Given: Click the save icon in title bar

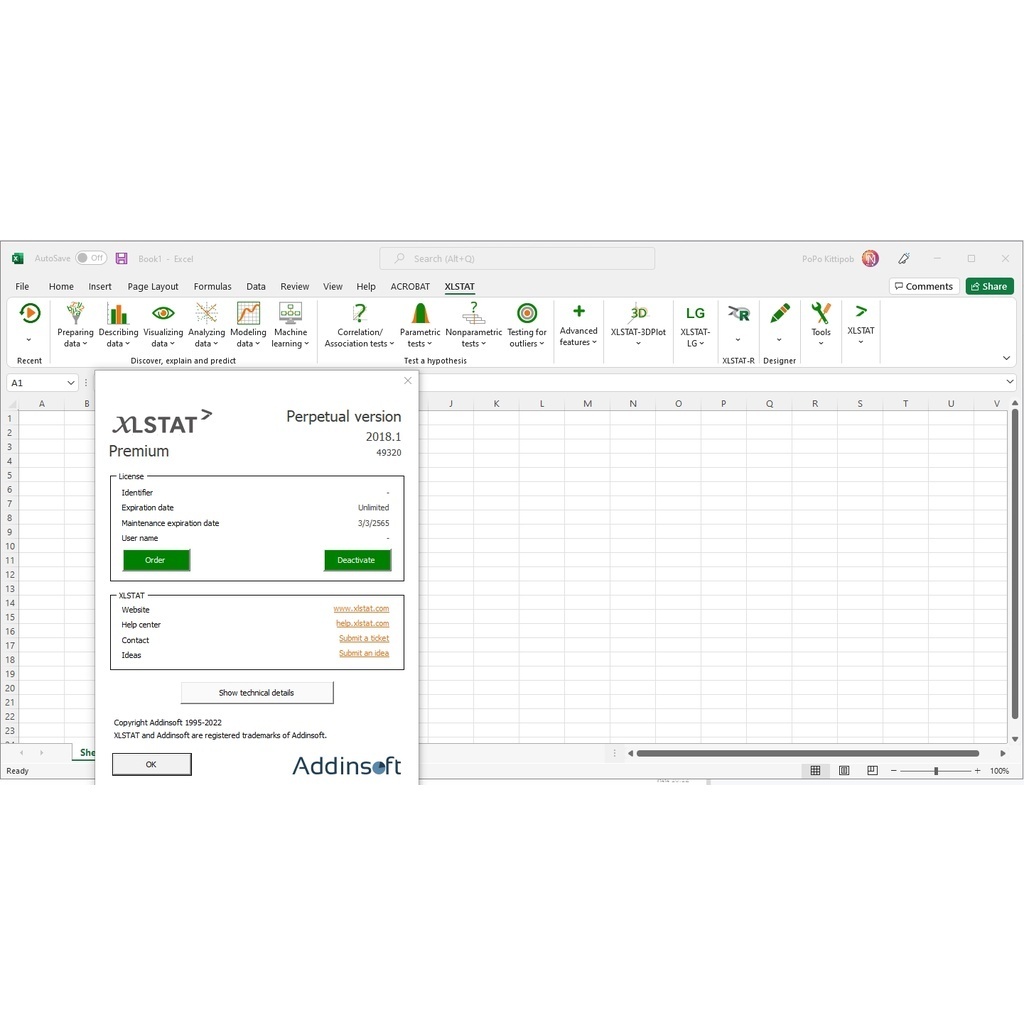Looking at the screenshot, I should click(121, 259).
